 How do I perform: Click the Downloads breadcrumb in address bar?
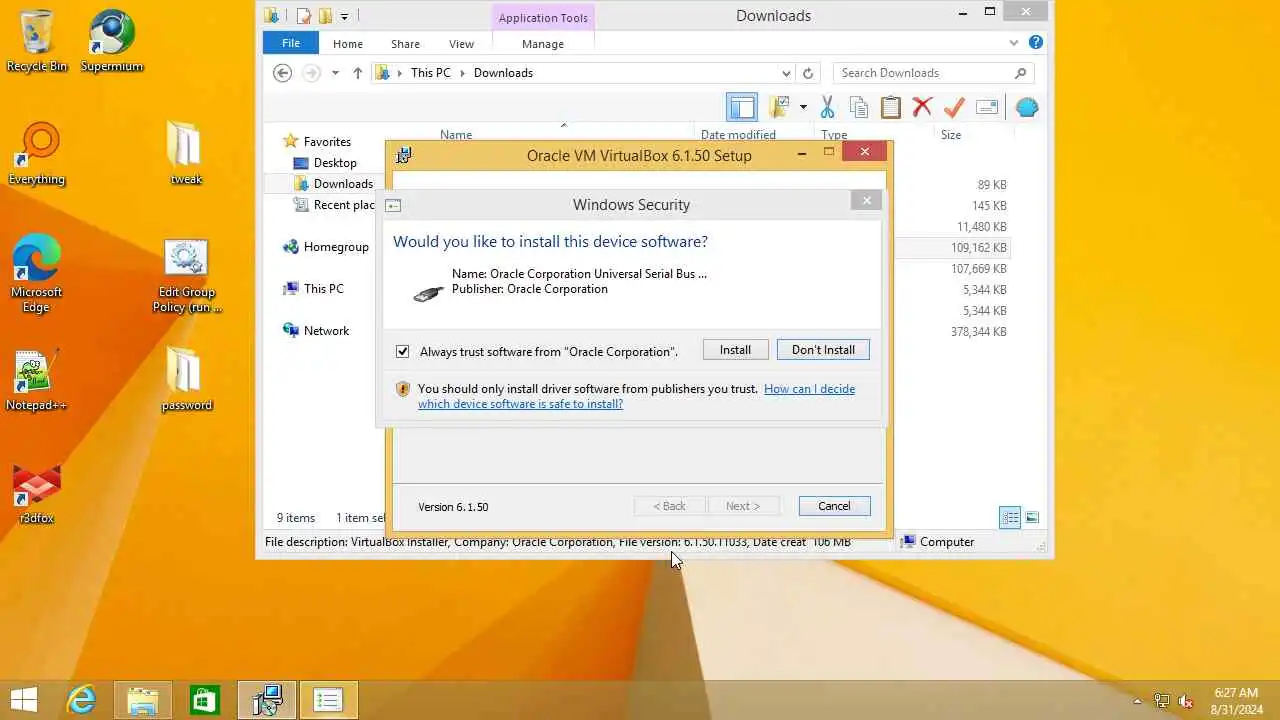coord(503,73)
